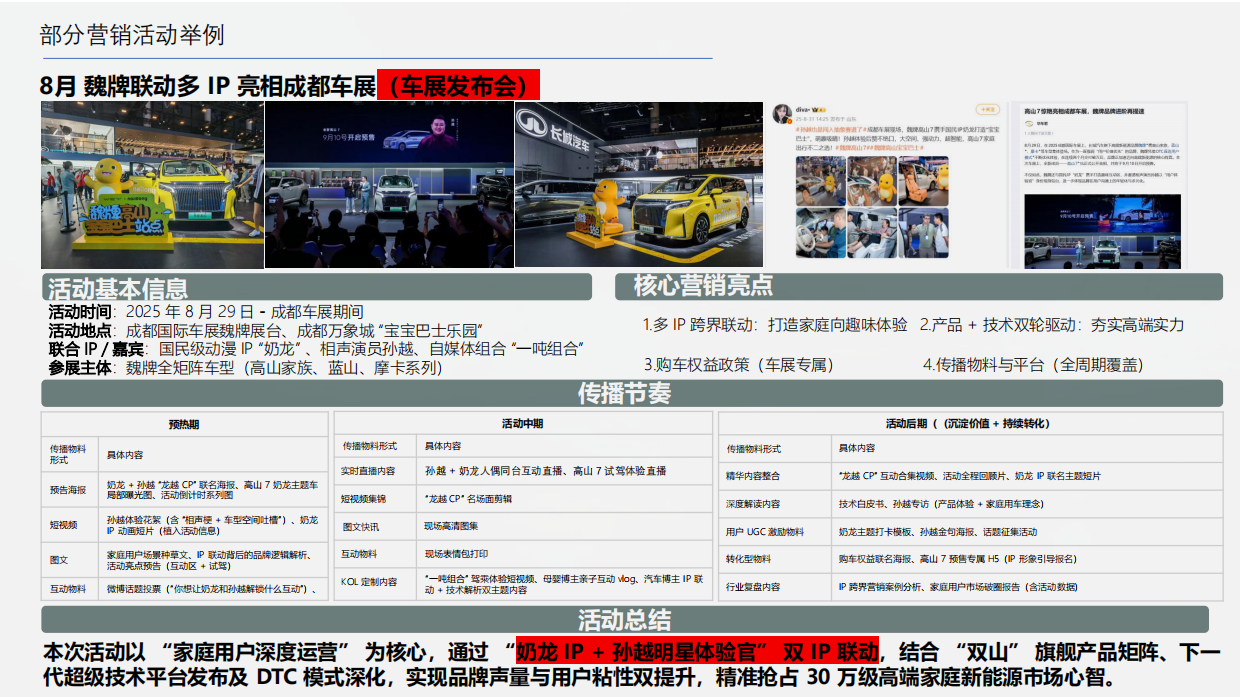Click the 孙越体验花絮 content cell
This screenshot has width=1240, height=697.
click(214, 524)
